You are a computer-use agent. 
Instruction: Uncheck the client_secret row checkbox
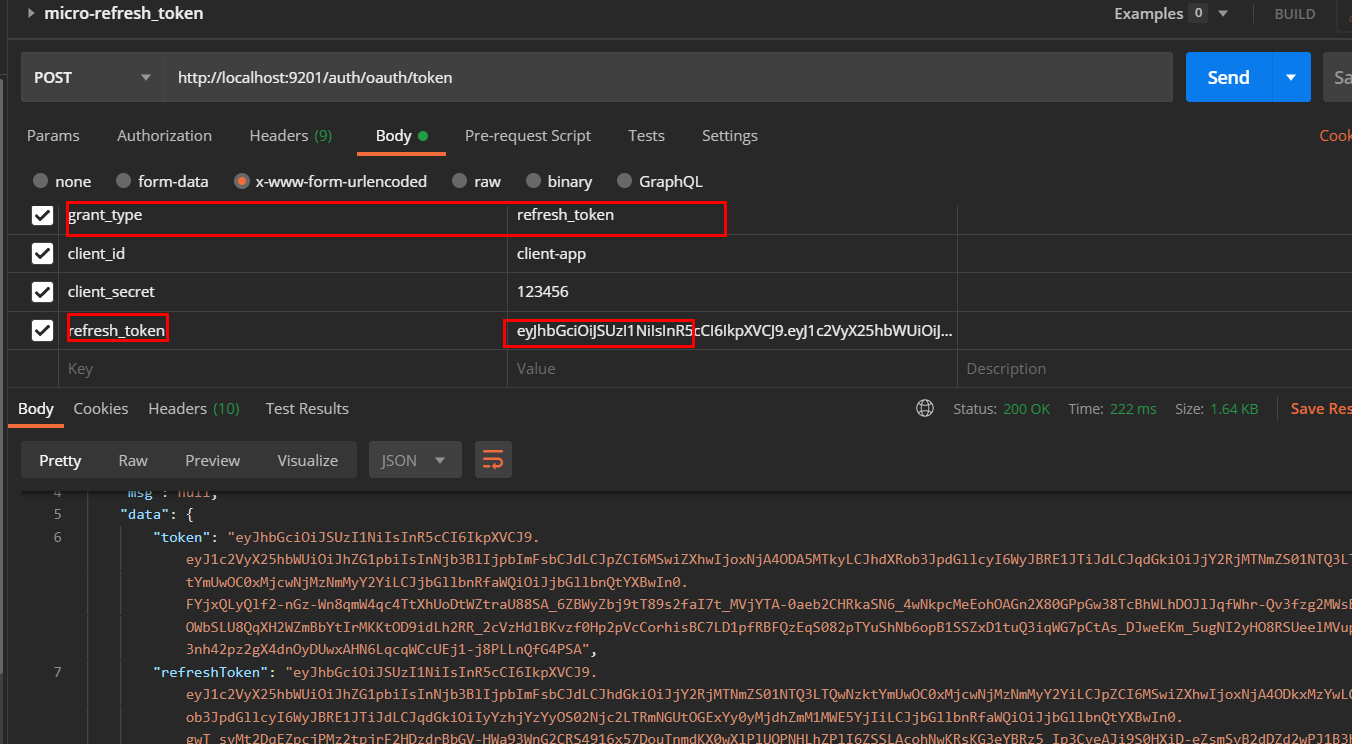[42, 291]
